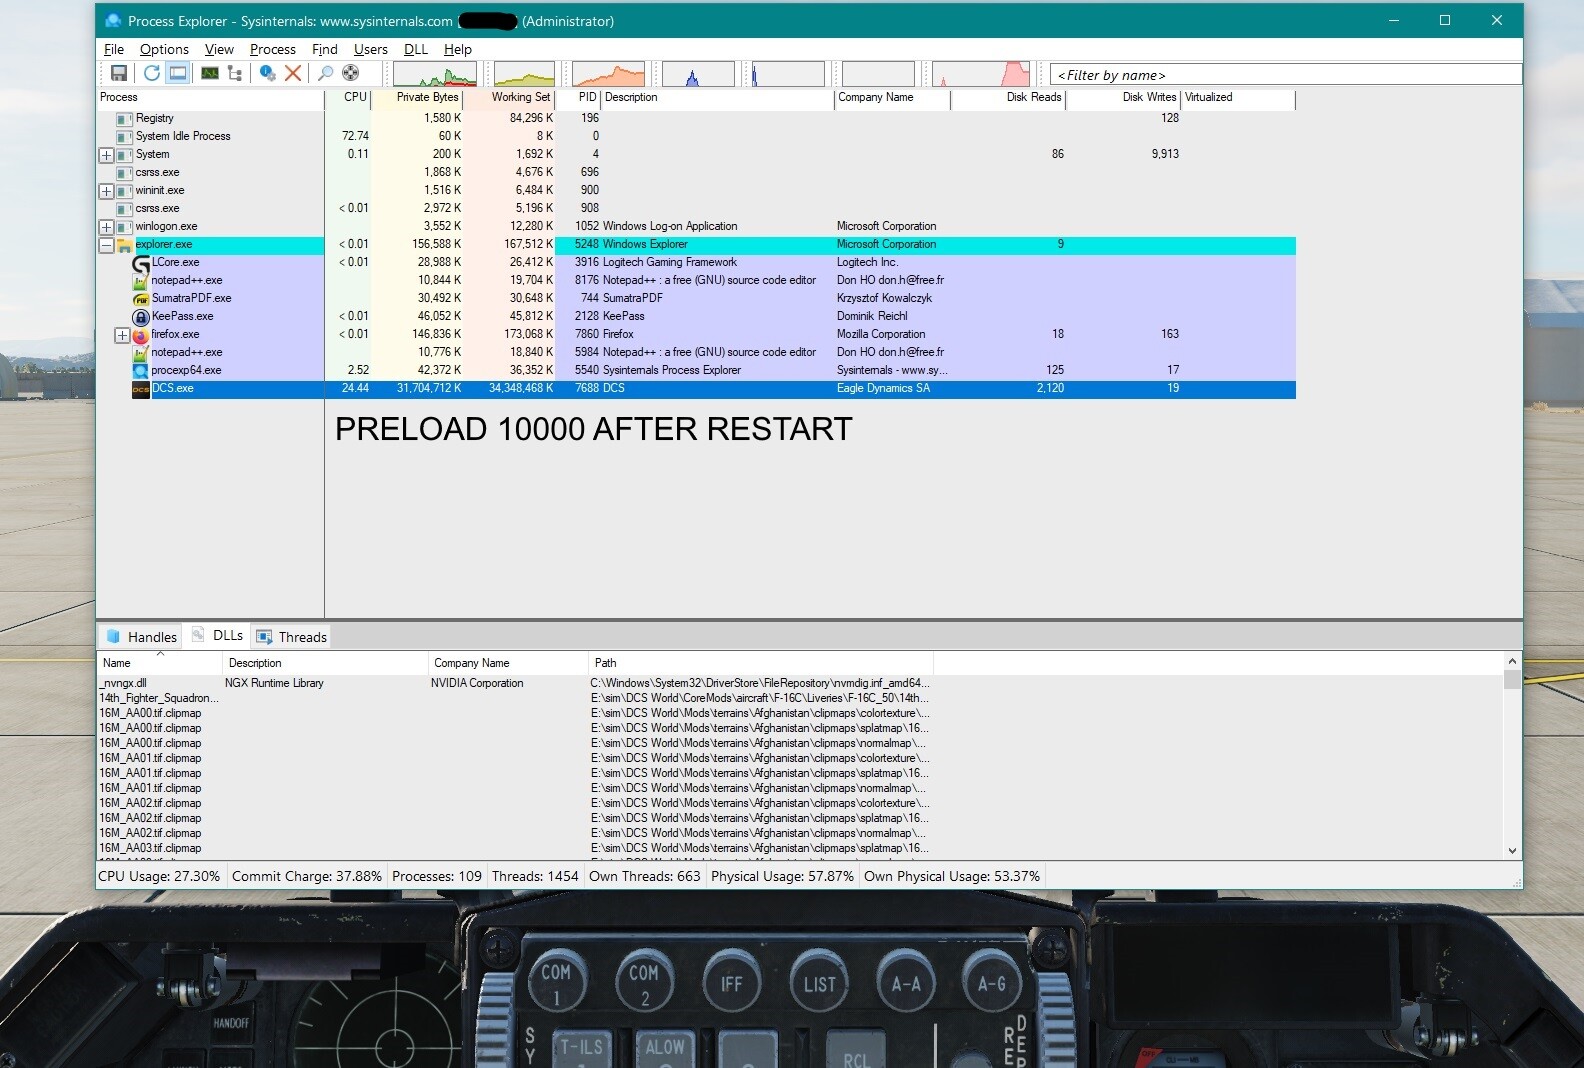1584x1068 pixels.
Task: Open the Users menu
Action: pos(371,49)
